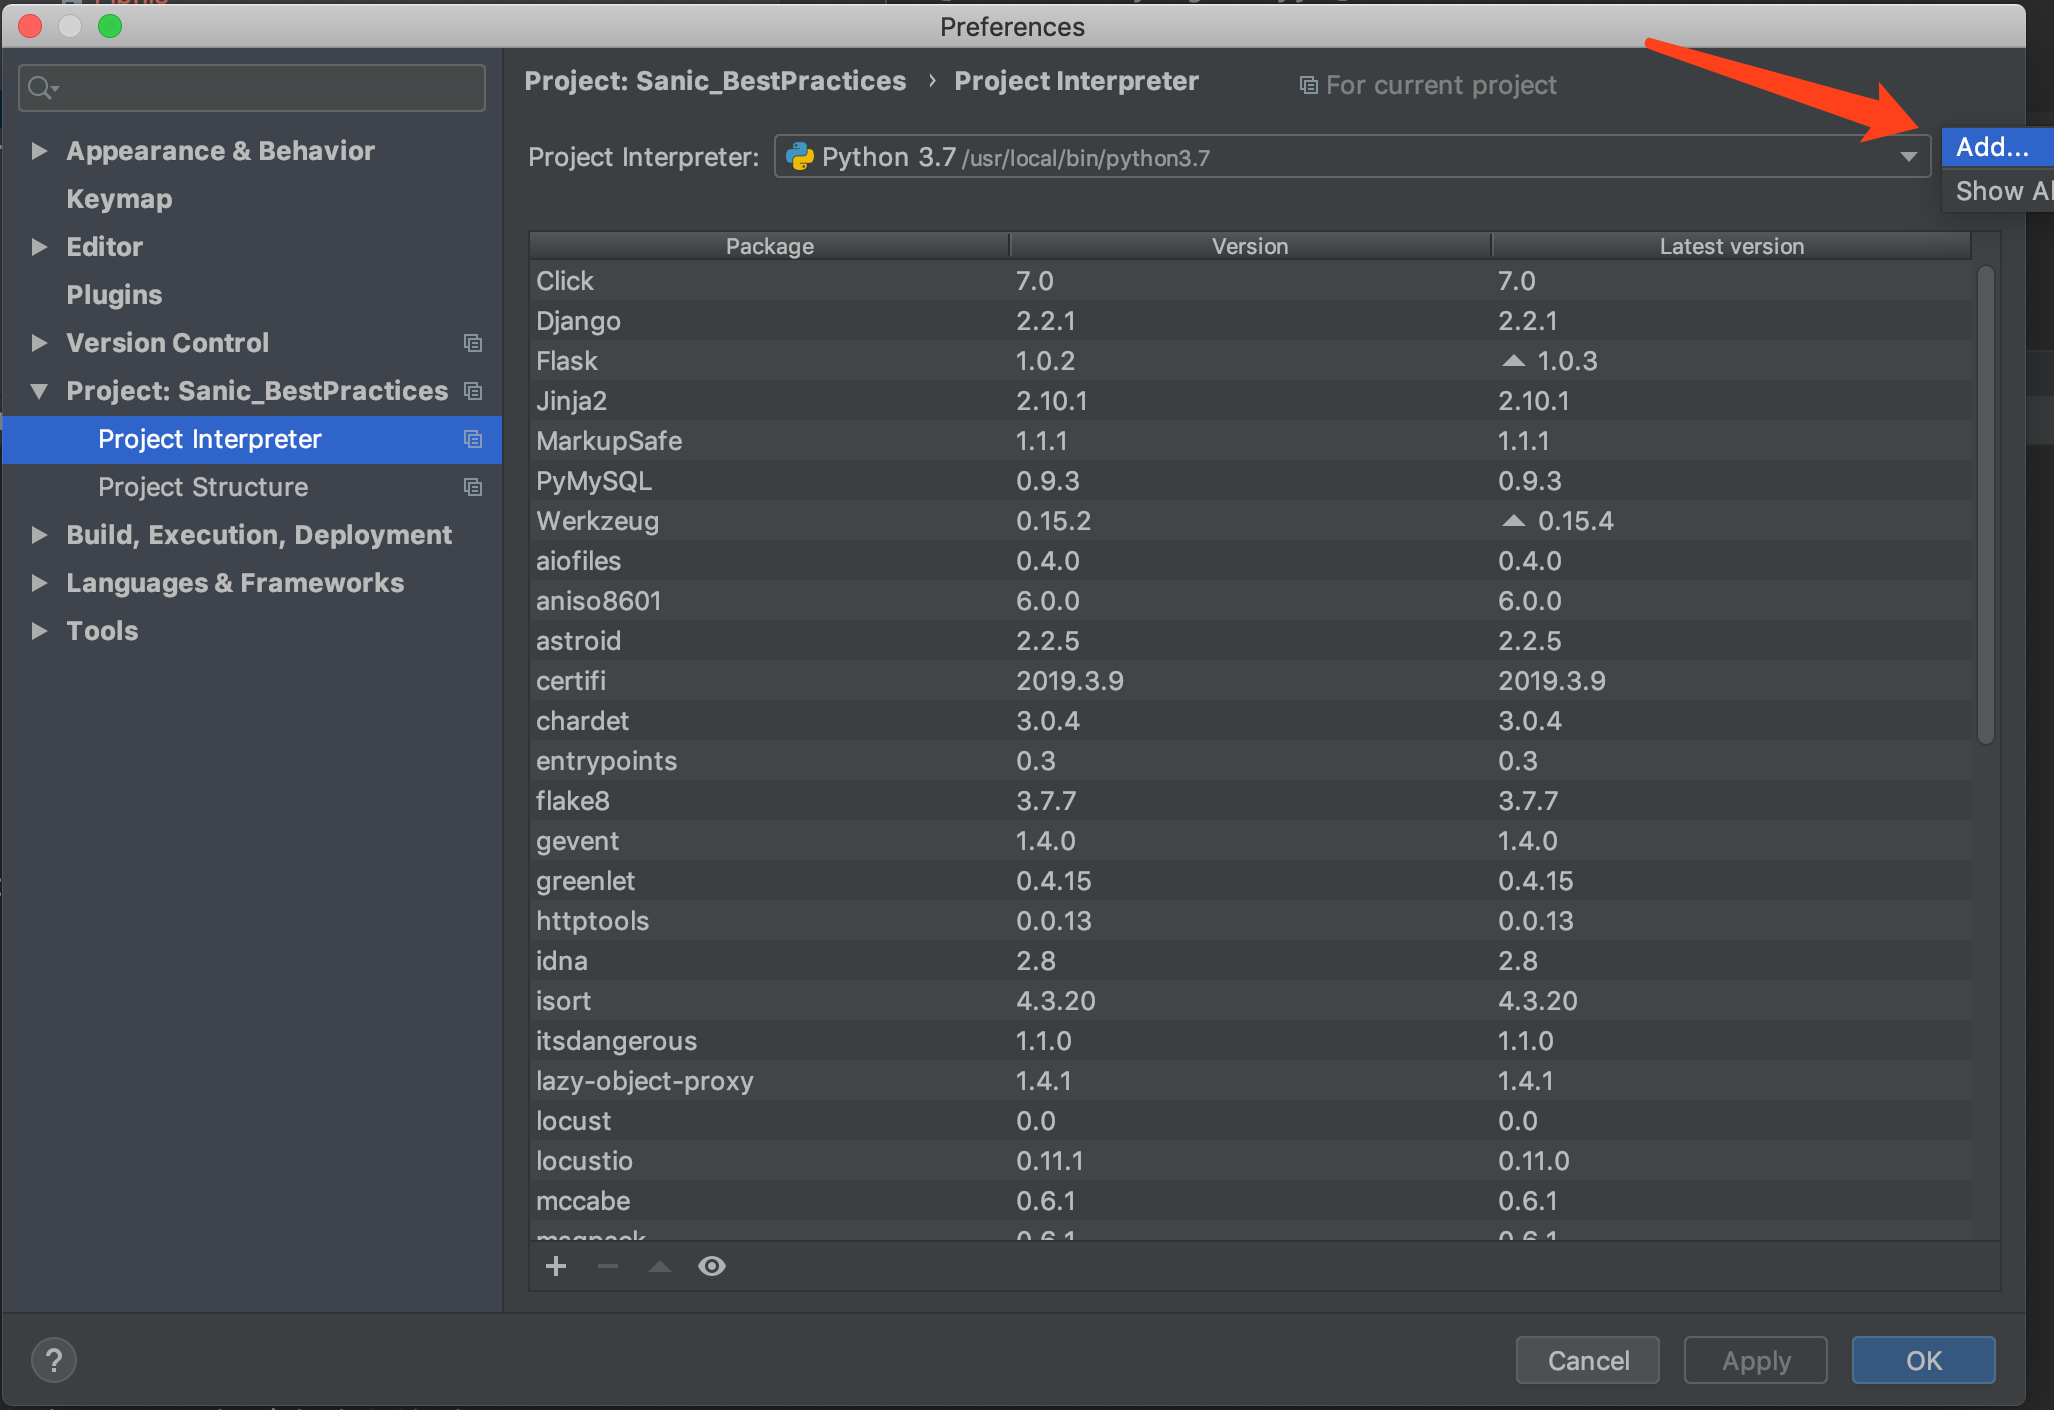Collapse the Project: Sanic_BestPractices section
Screen dimensions: 2054x1410
click(39, 391)
